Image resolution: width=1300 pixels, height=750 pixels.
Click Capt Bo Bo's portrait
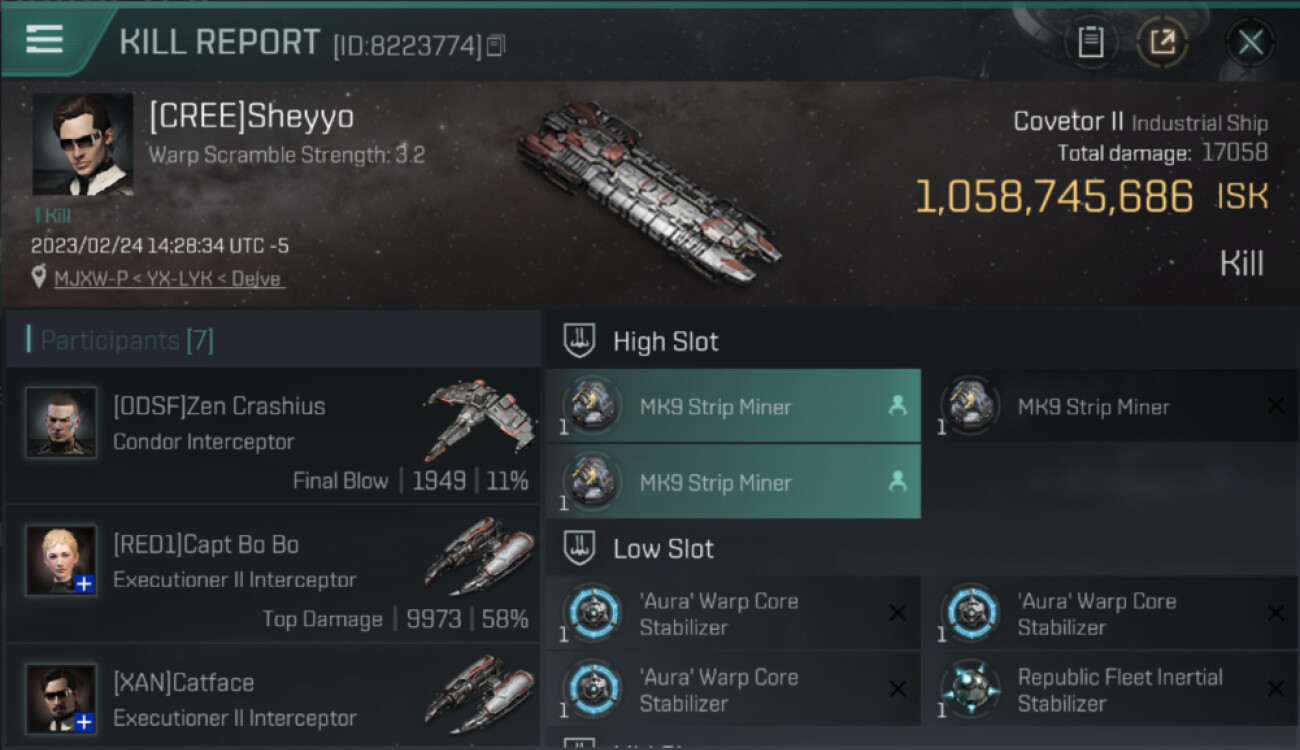61,560
